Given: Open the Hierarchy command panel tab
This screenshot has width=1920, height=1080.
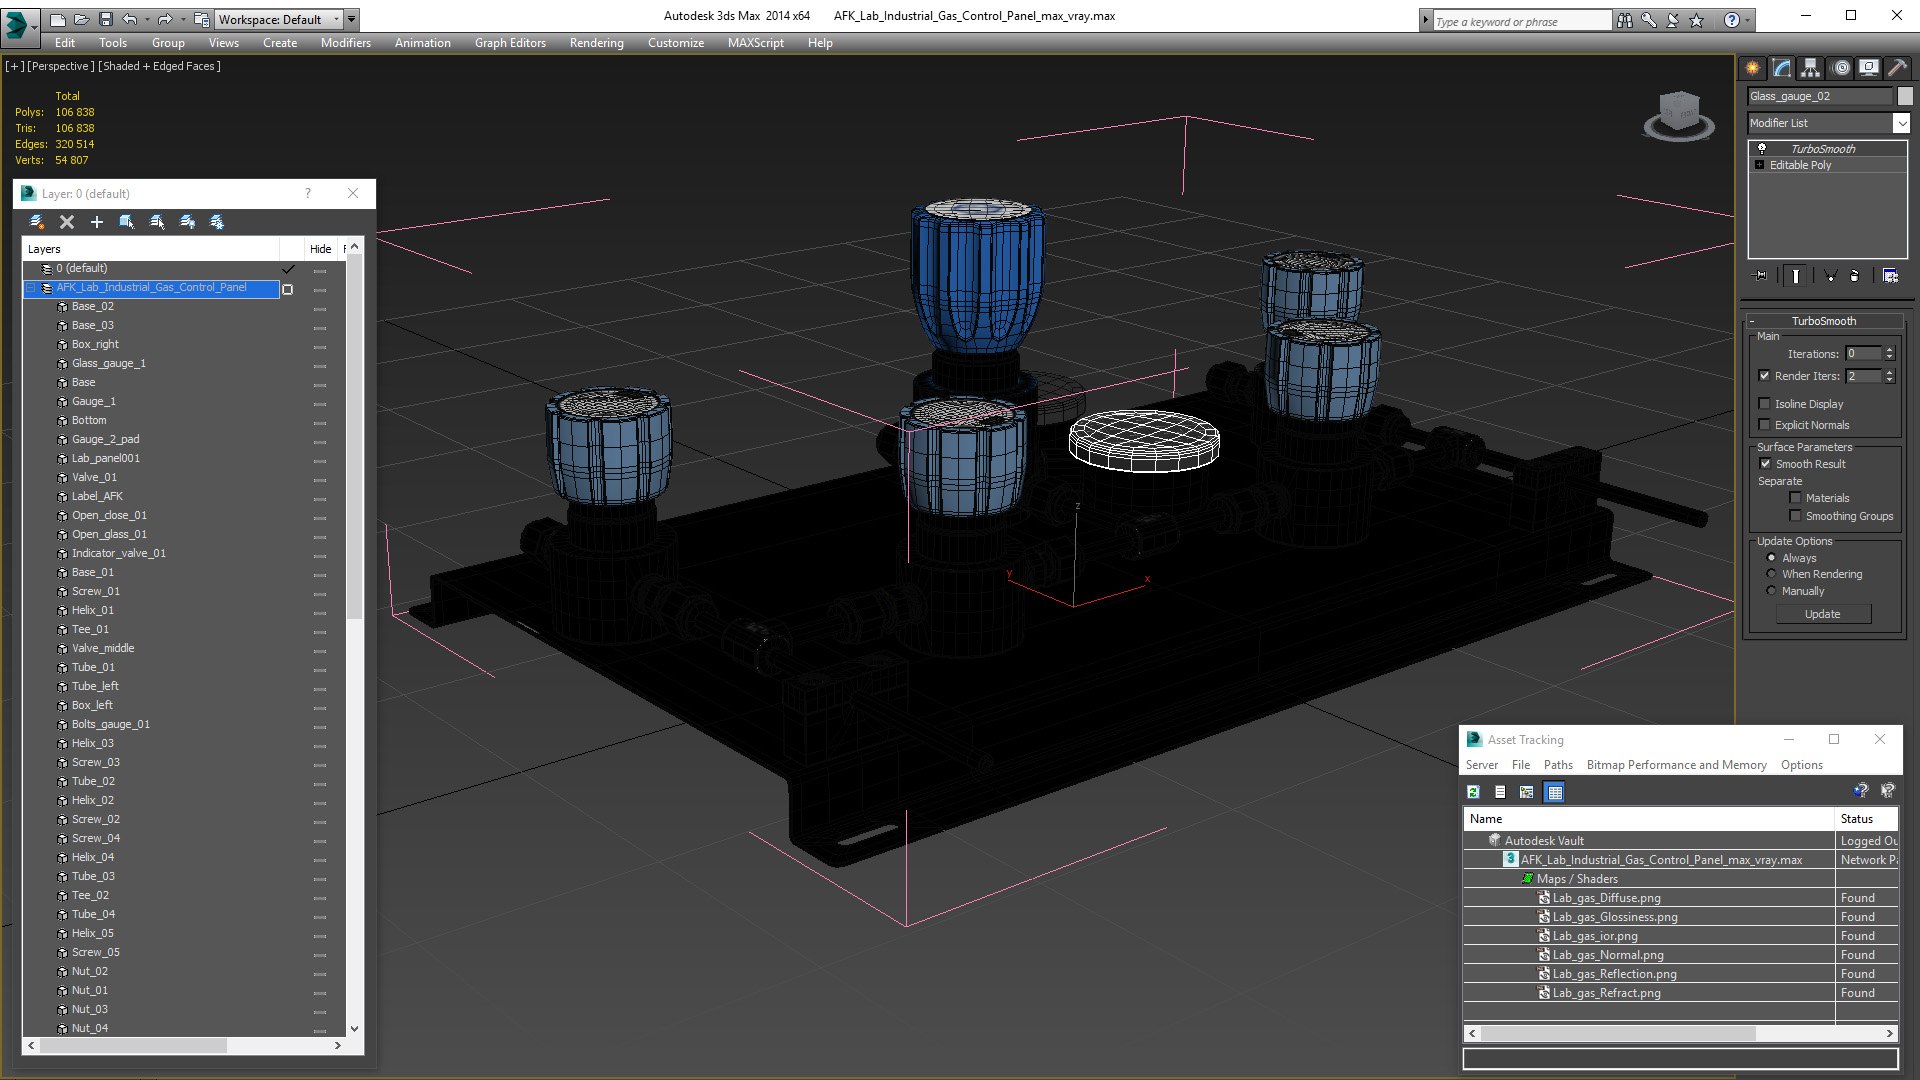Looking at the screenshot, I should [1811, 68].
